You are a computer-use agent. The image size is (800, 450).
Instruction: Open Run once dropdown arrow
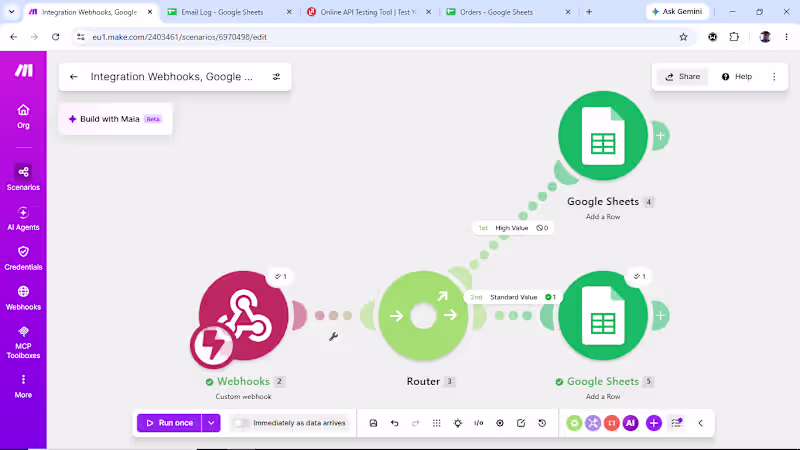coord(211,423)
